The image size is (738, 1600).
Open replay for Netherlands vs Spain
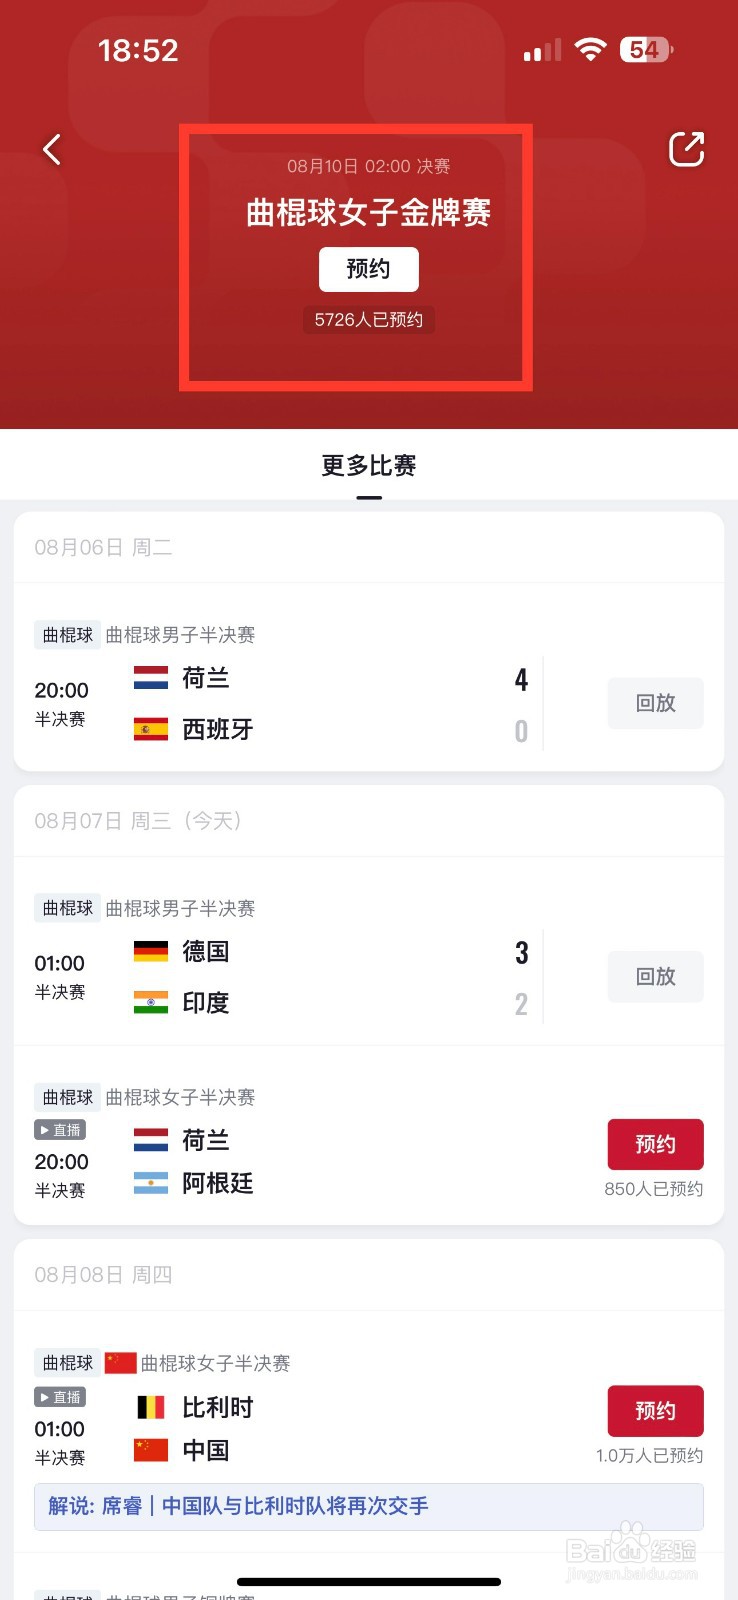click(x=655, y=703)
